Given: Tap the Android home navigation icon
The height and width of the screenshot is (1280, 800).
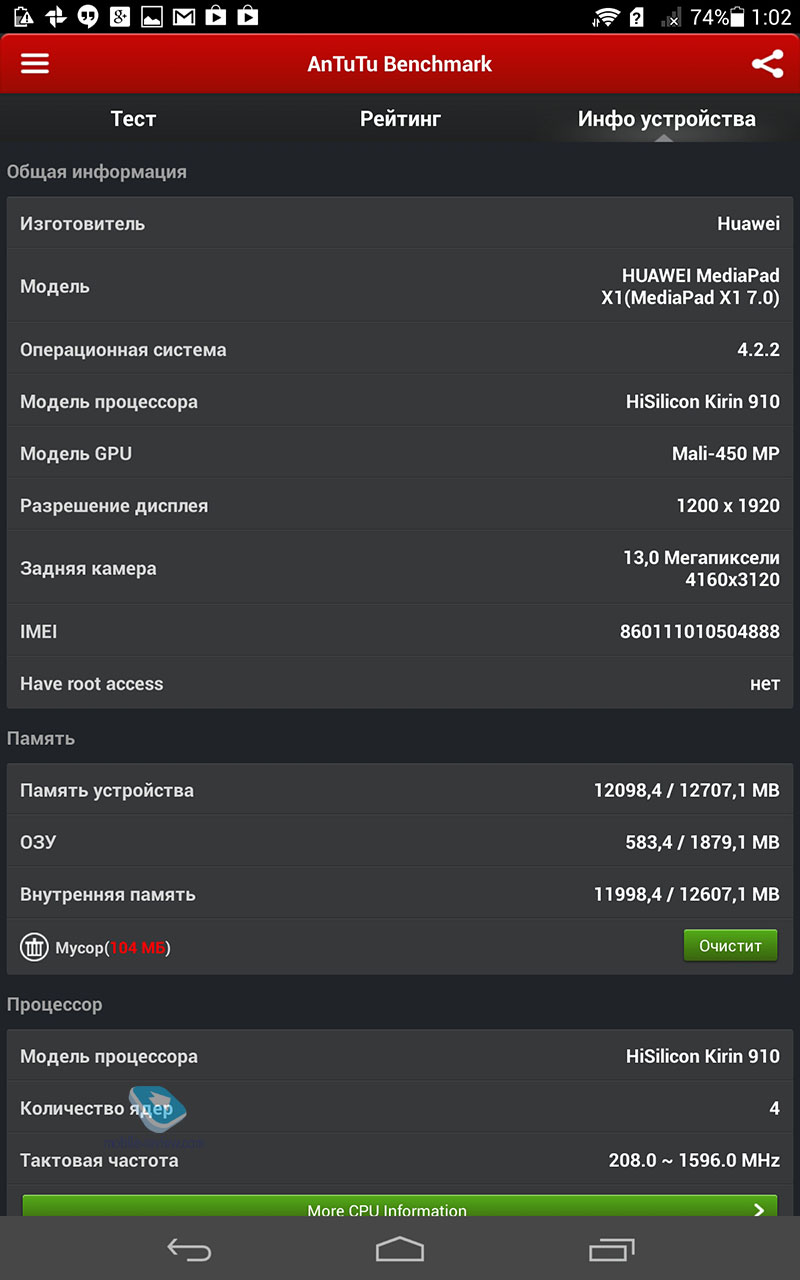Looking at the screenshot, I should (x=400, y=1249).
